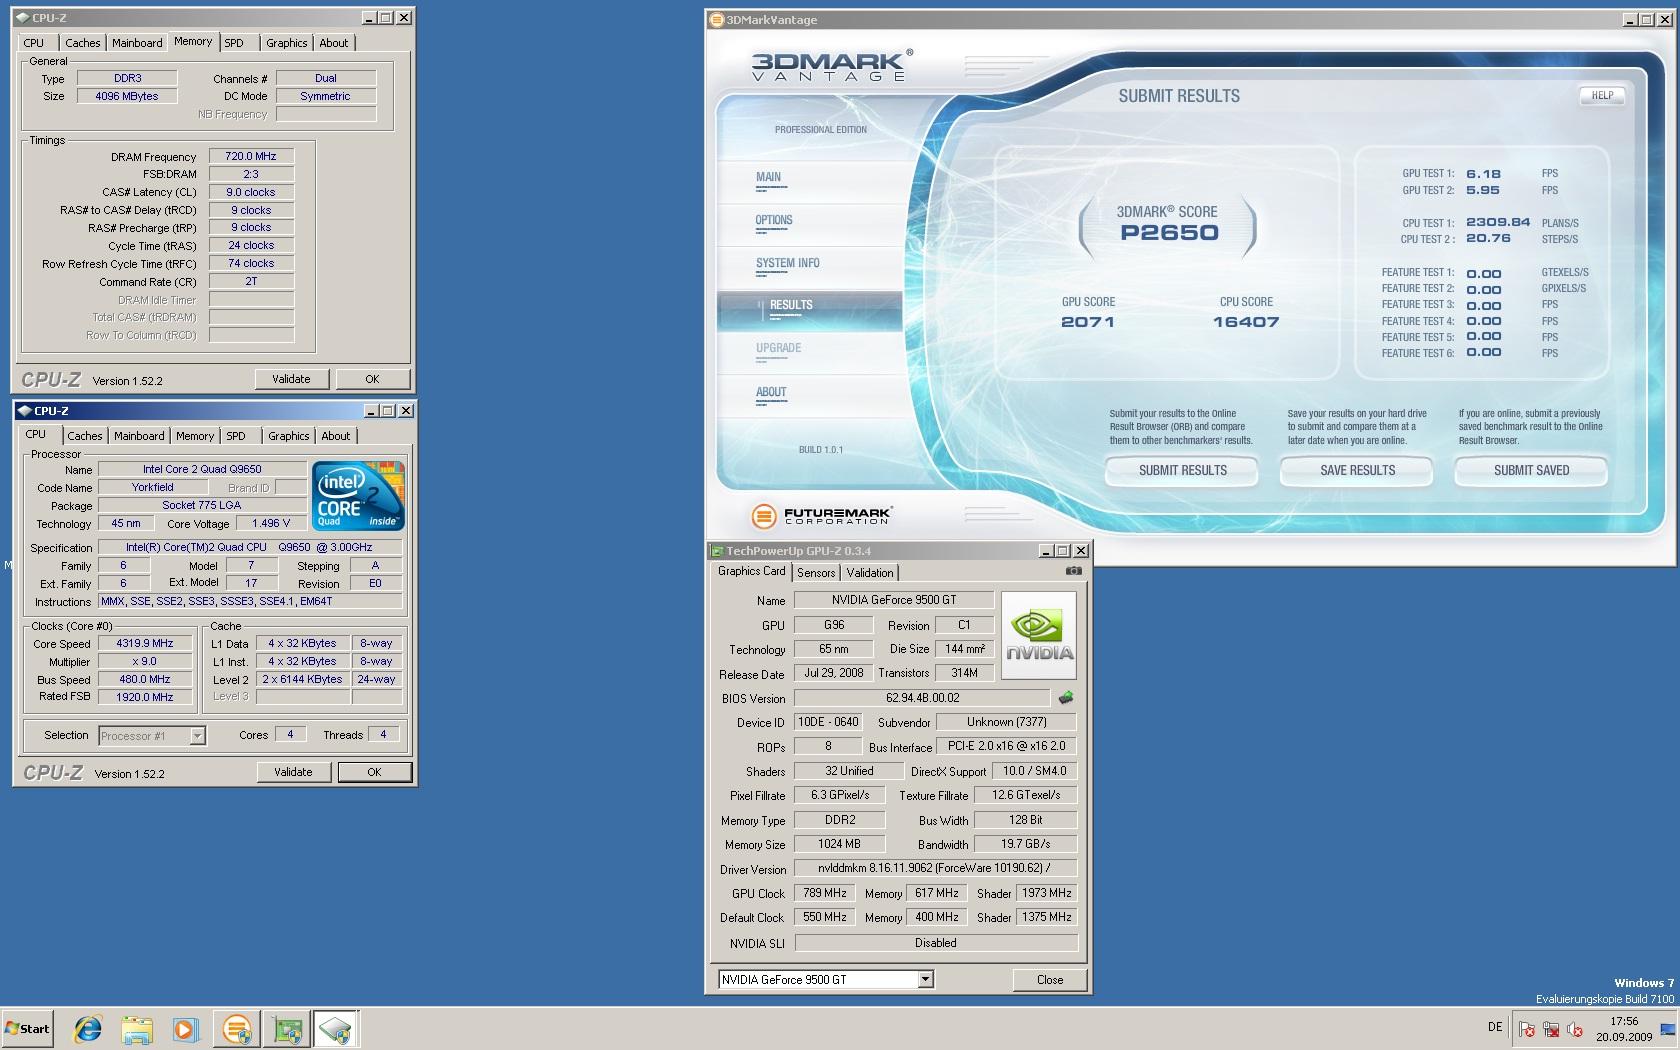1680x1050 pixels.
Task: Click the GPU-Z window title icon
Action: [x=716, y=551]
